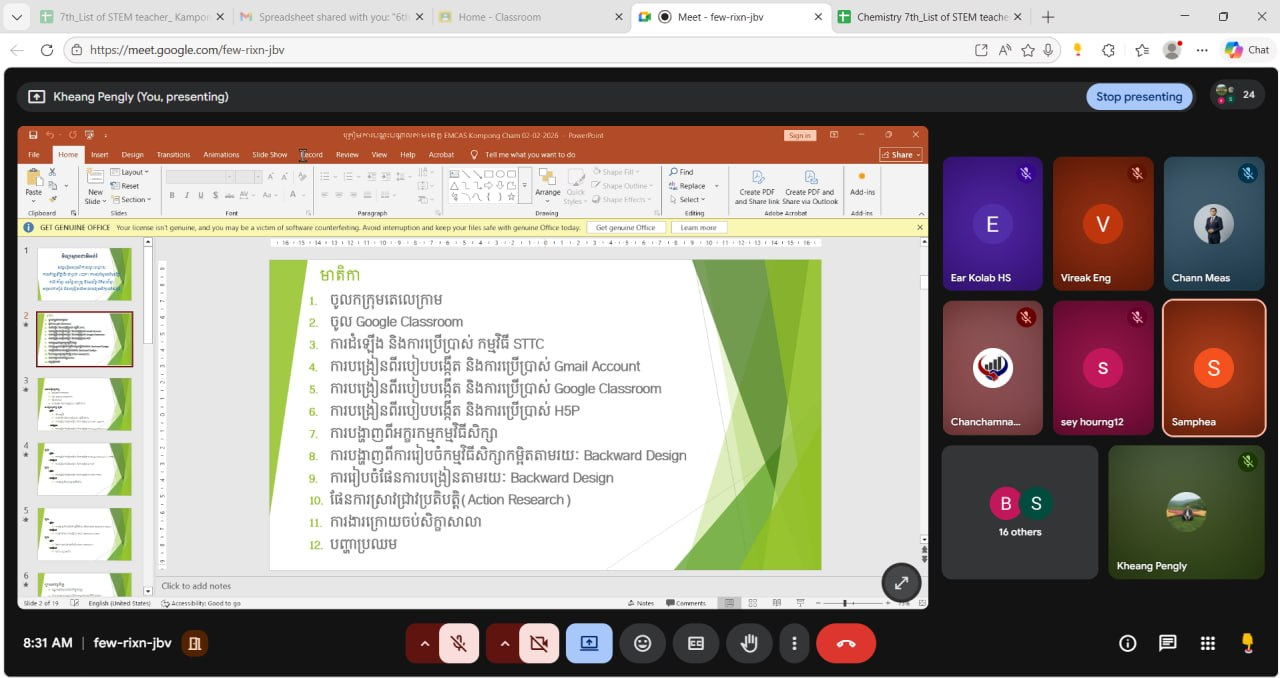Viewport: 1280px width, 678px height.
Task: Toggle closed captions on
Action: (696, 644)
